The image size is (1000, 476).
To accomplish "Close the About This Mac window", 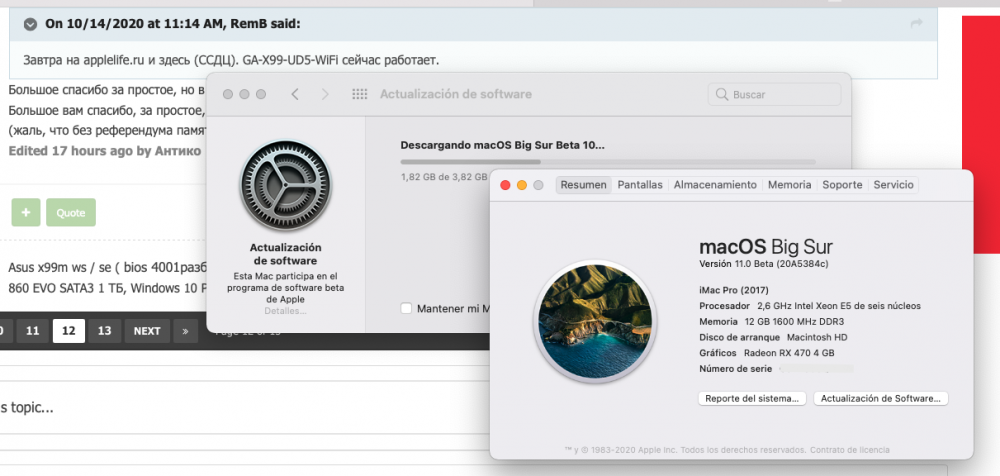I will point(505,185).
